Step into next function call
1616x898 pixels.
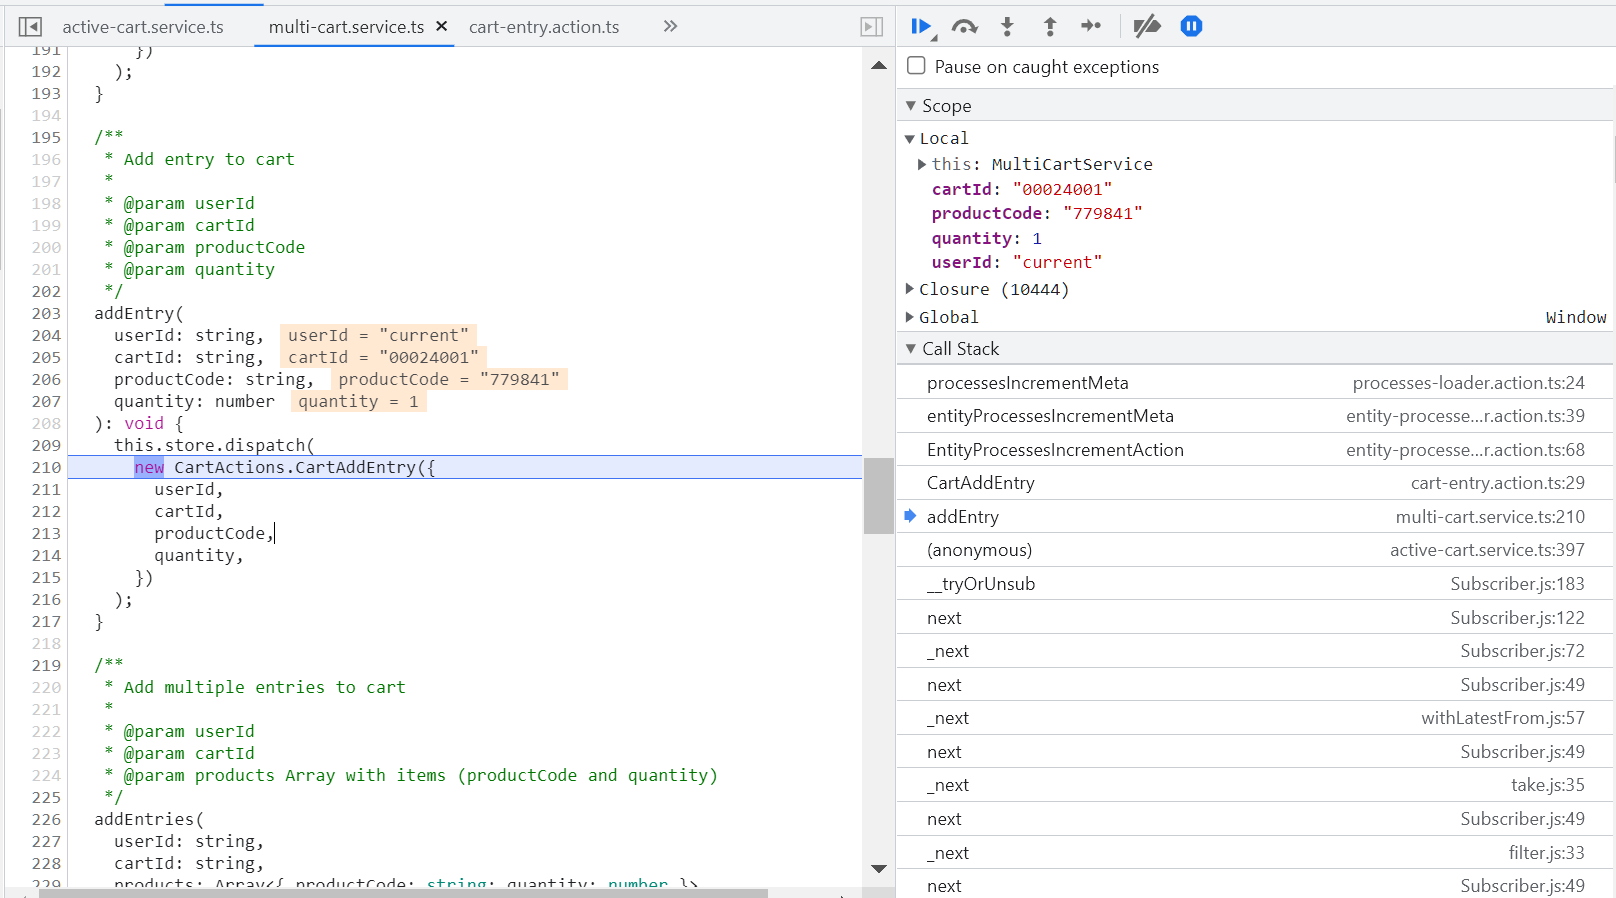(x=1007, y=27)
